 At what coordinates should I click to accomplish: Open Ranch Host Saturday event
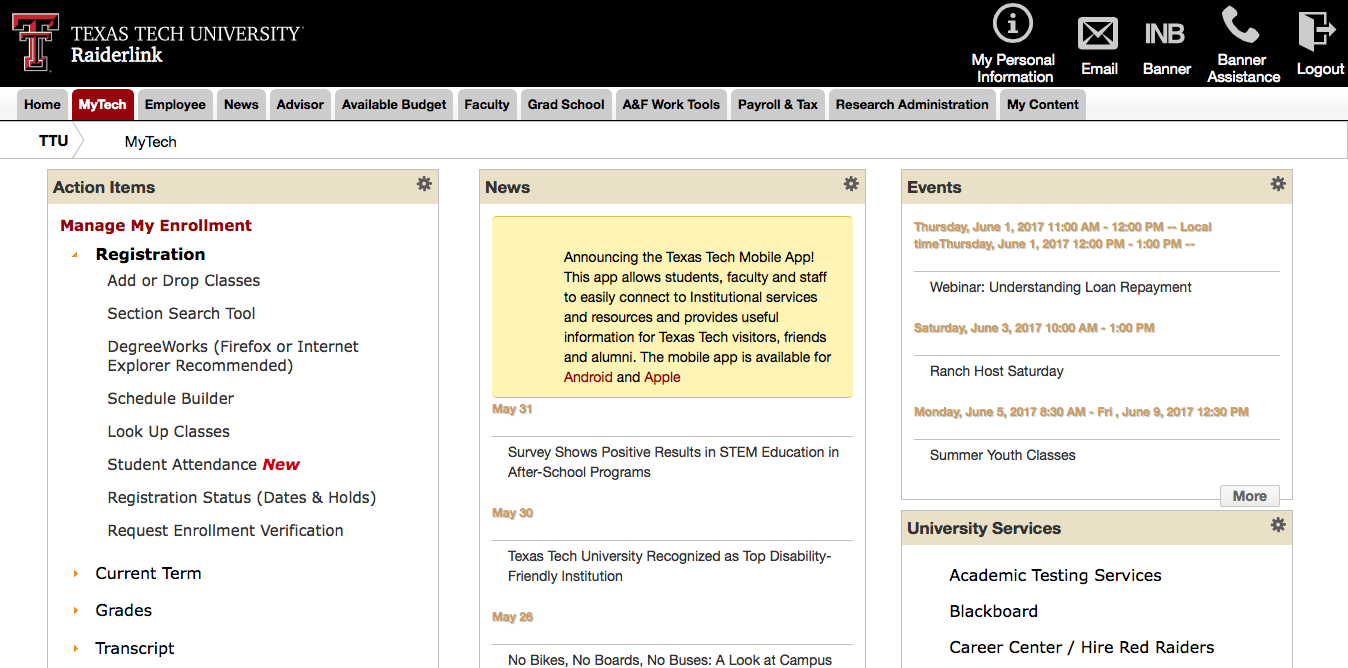[997, 371]
